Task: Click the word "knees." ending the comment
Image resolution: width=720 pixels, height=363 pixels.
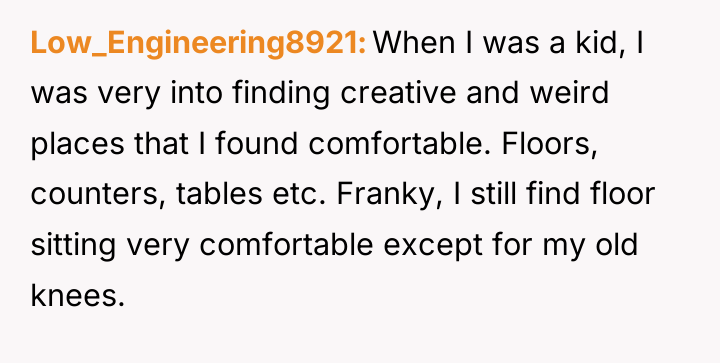Action: 78,295
